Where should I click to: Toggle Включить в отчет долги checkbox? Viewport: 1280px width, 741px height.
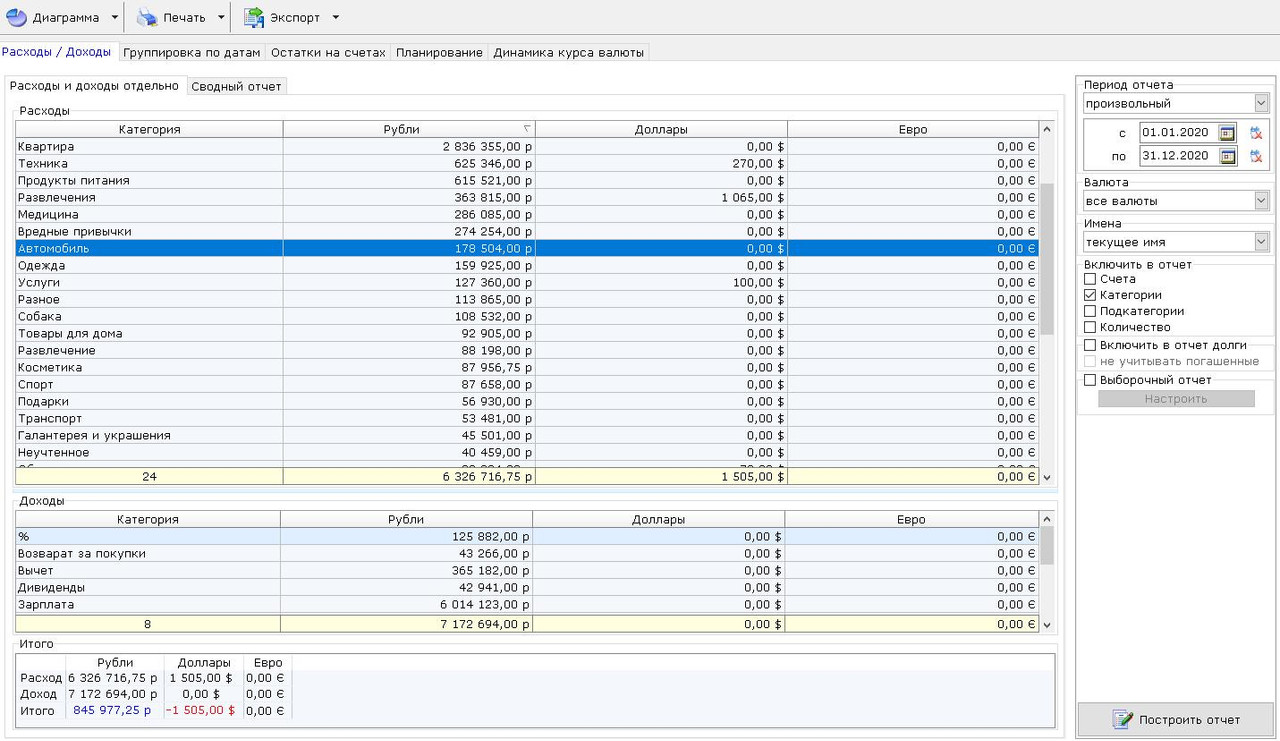point(1090,345)
